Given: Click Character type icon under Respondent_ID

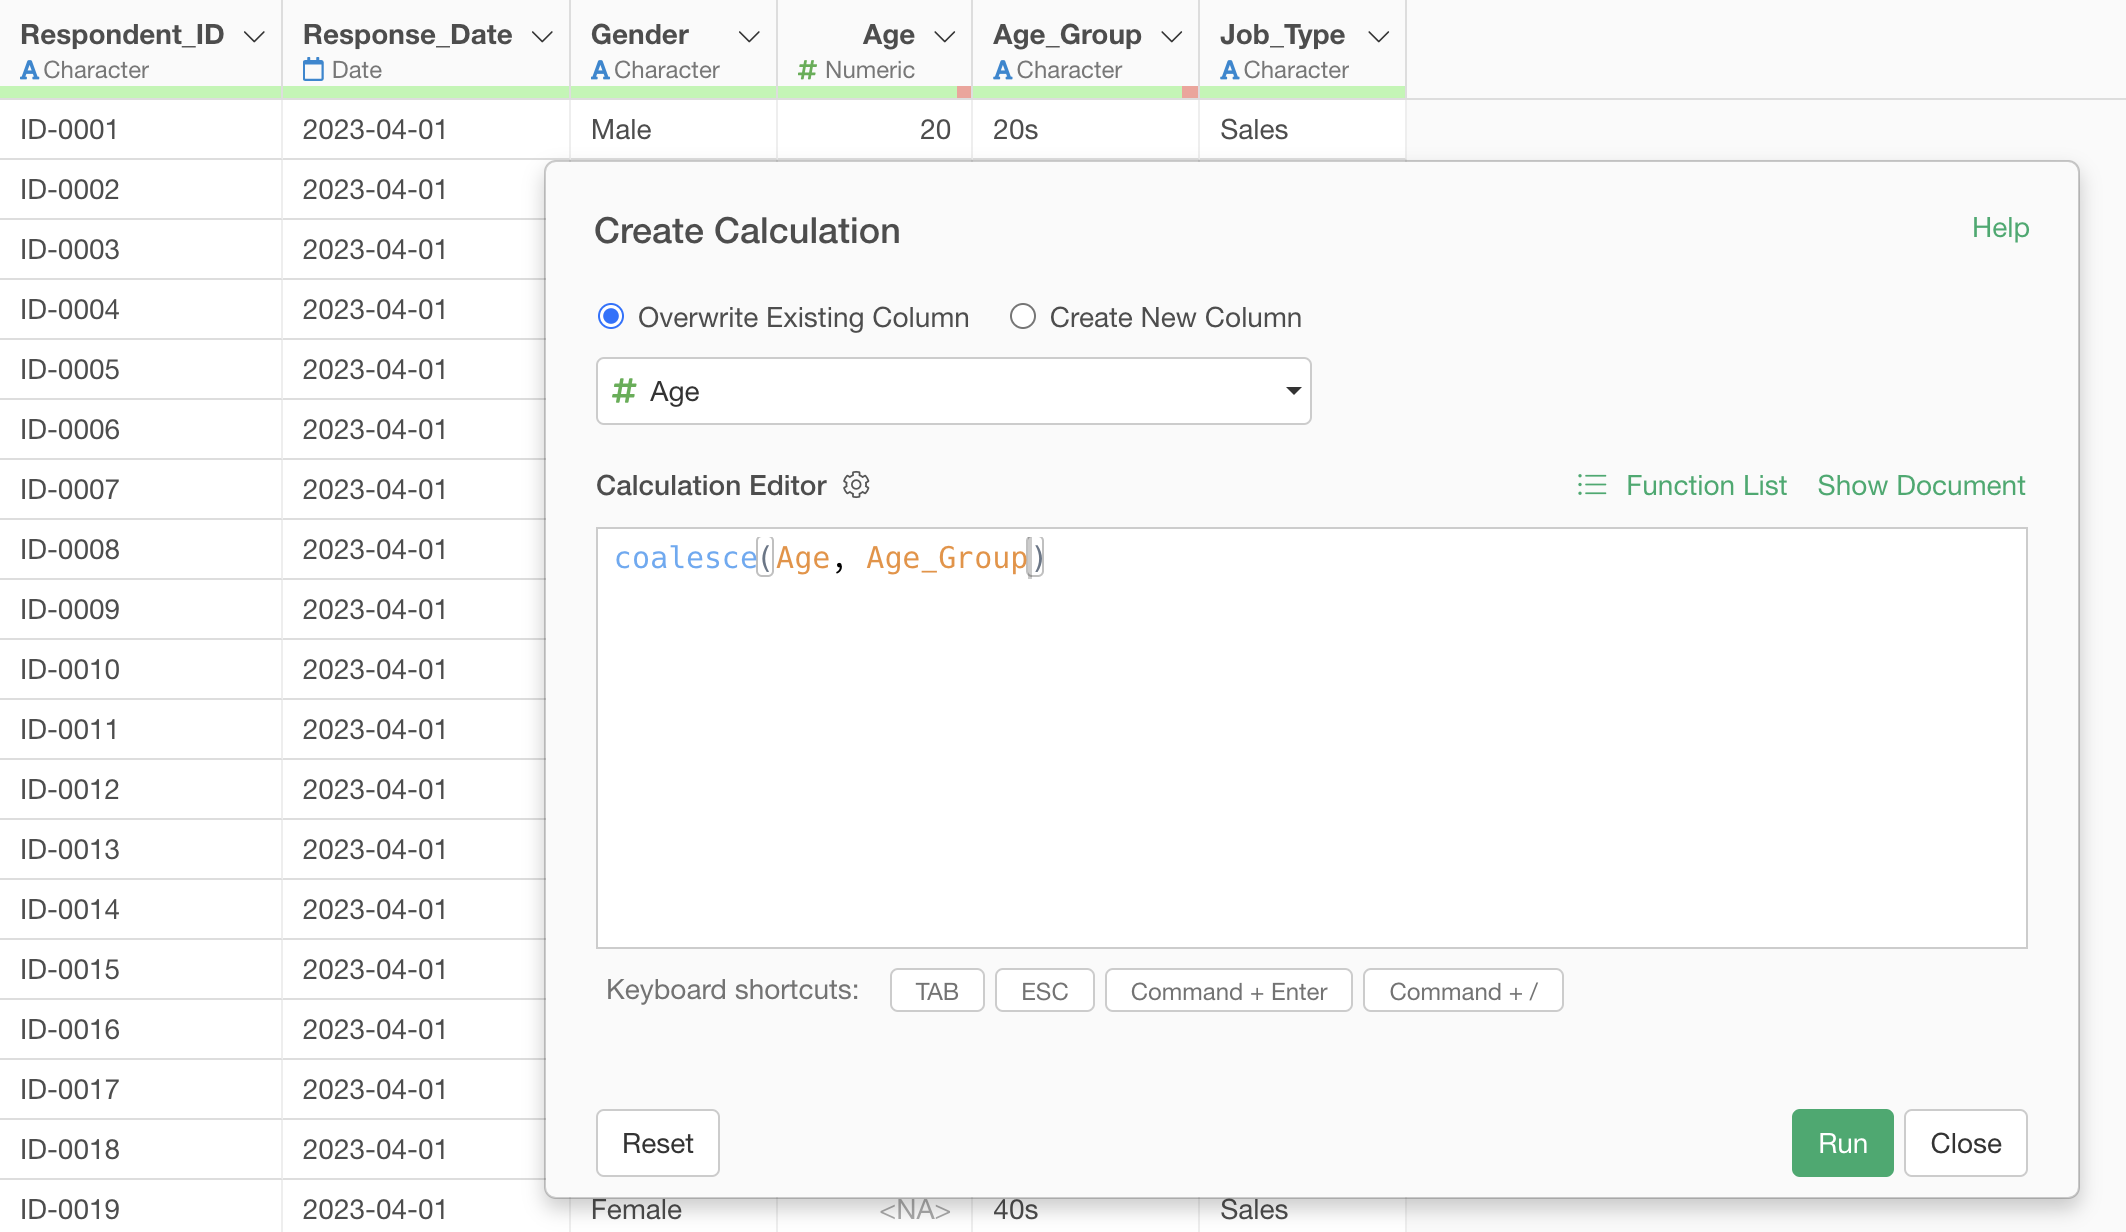Looking at the screenshot, I should (29, 70).
